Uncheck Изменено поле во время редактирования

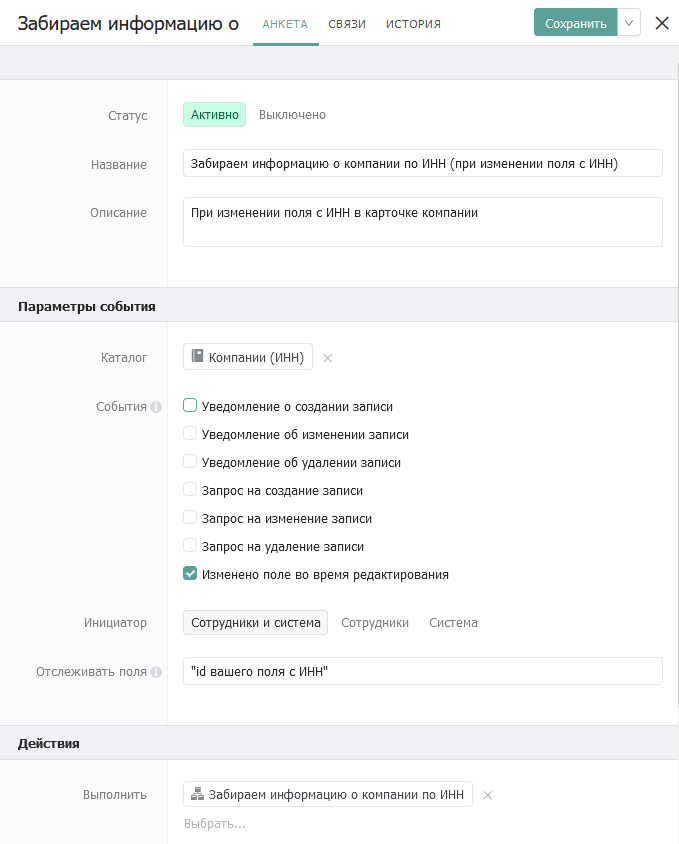pos(190,574)
